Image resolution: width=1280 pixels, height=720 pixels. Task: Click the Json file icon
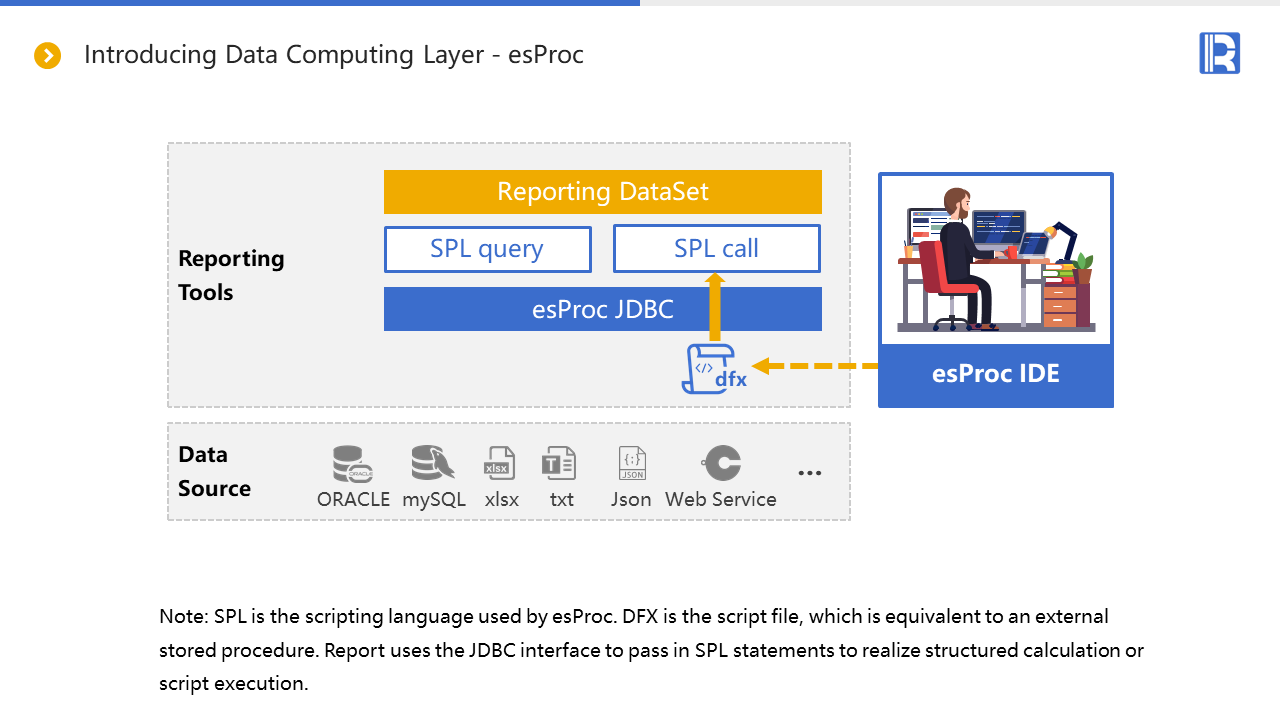coord(632,465)
